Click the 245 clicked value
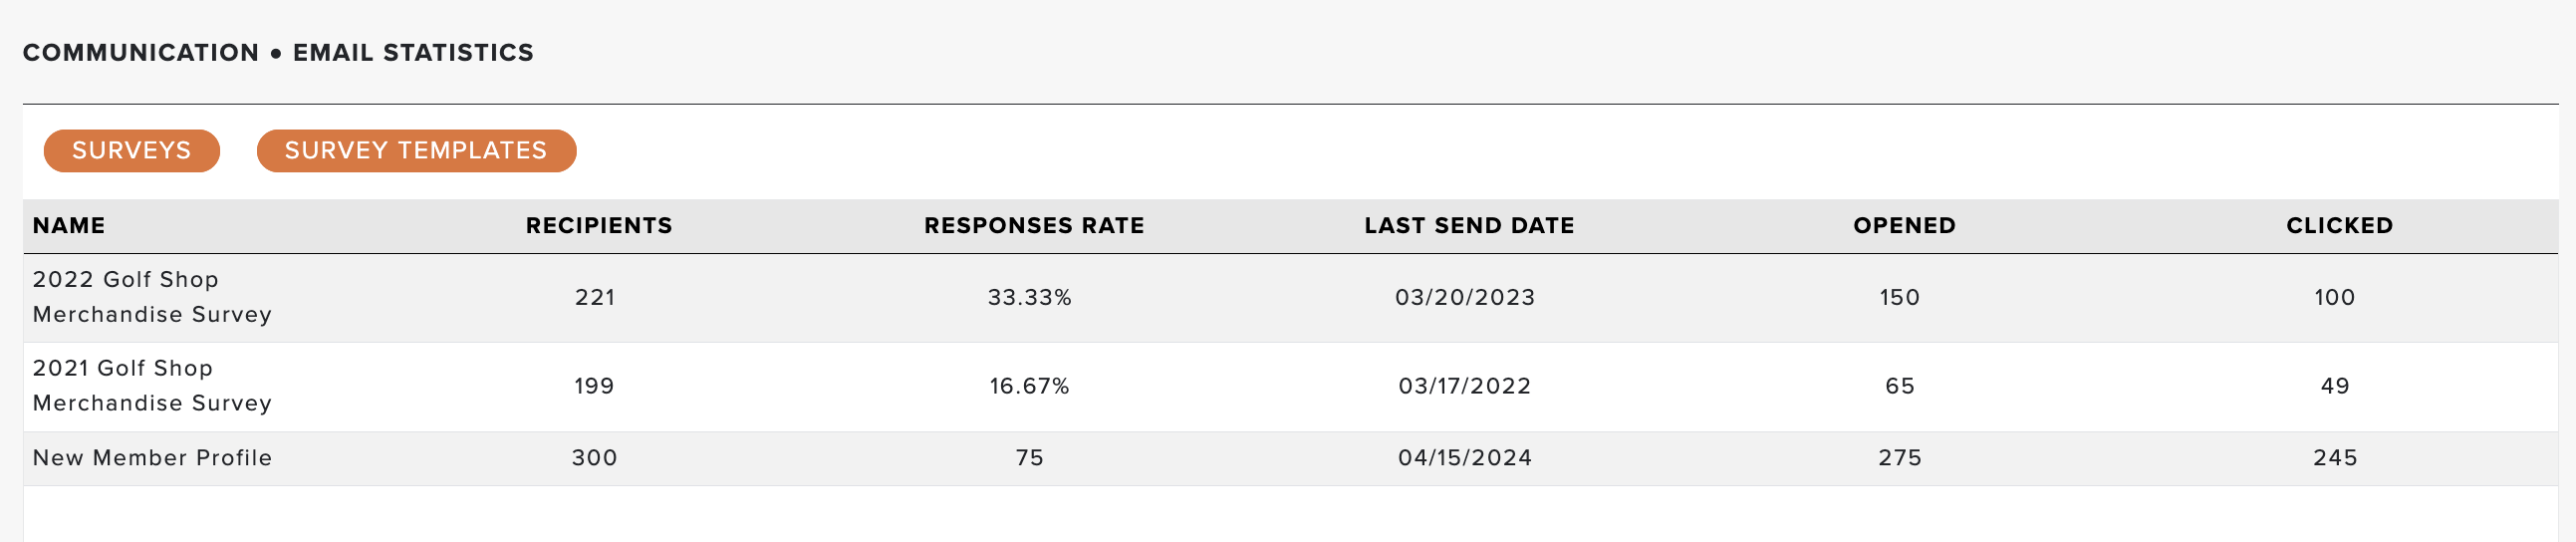Screen dimensions: 2576x542 point(2335,458)
